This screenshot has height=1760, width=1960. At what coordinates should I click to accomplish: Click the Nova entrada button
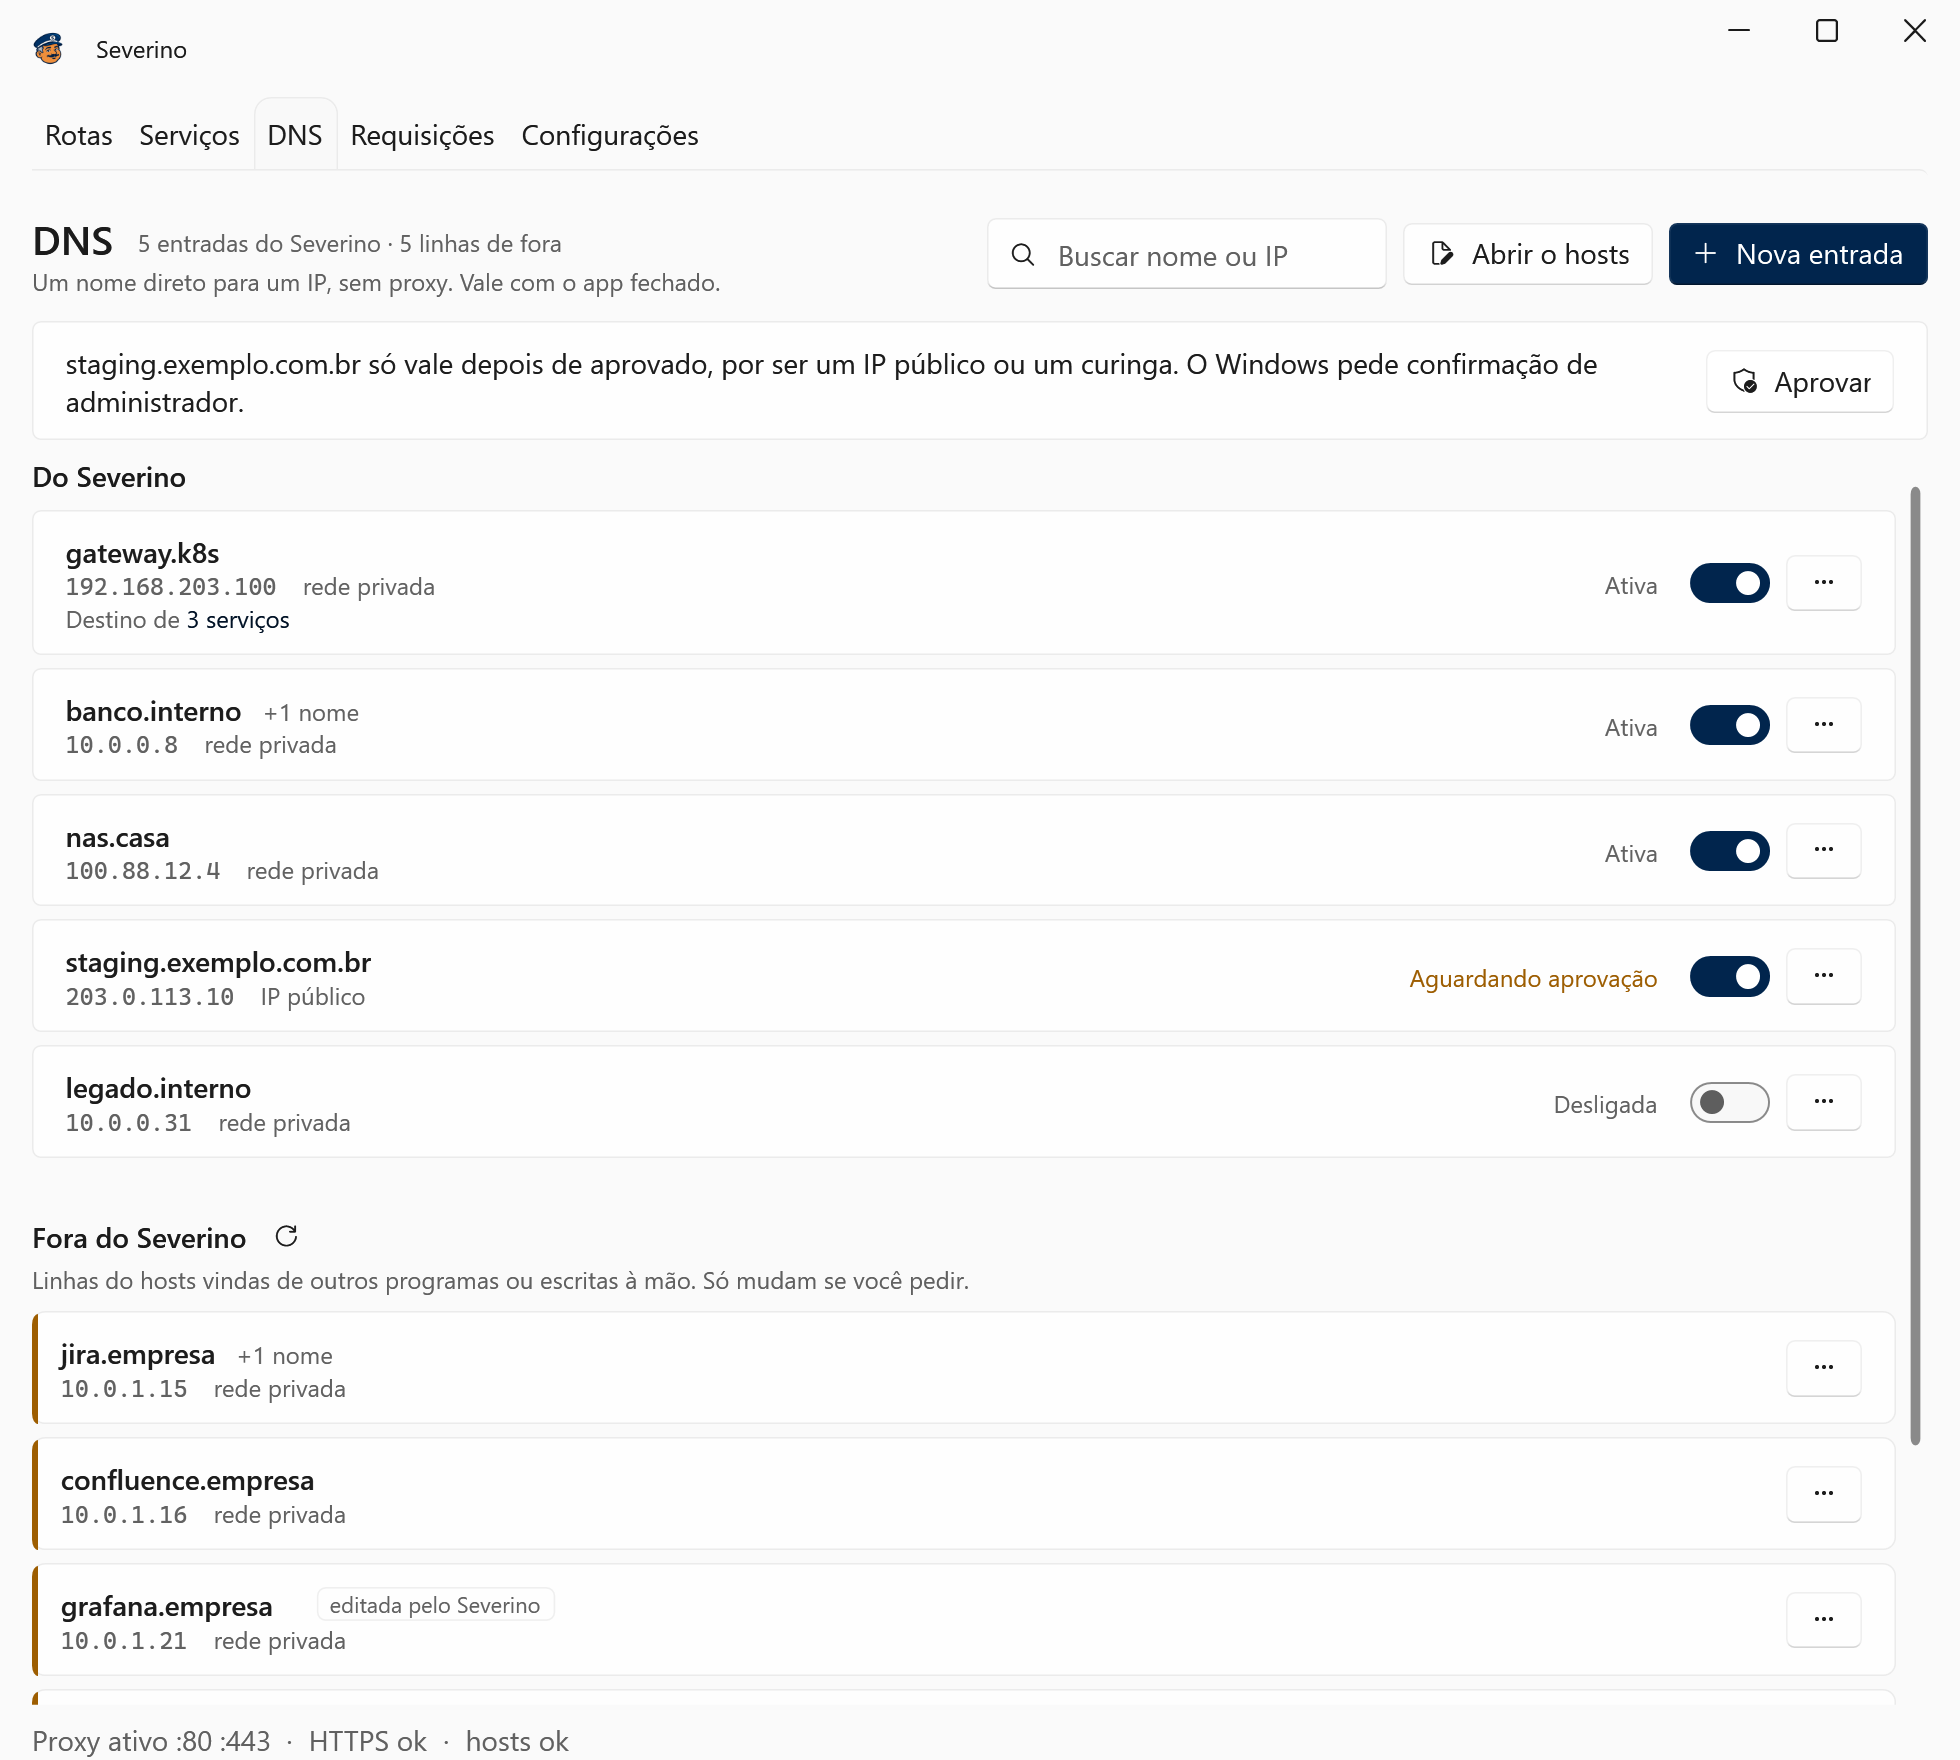pyautogui.click(x=1797, y=254)
